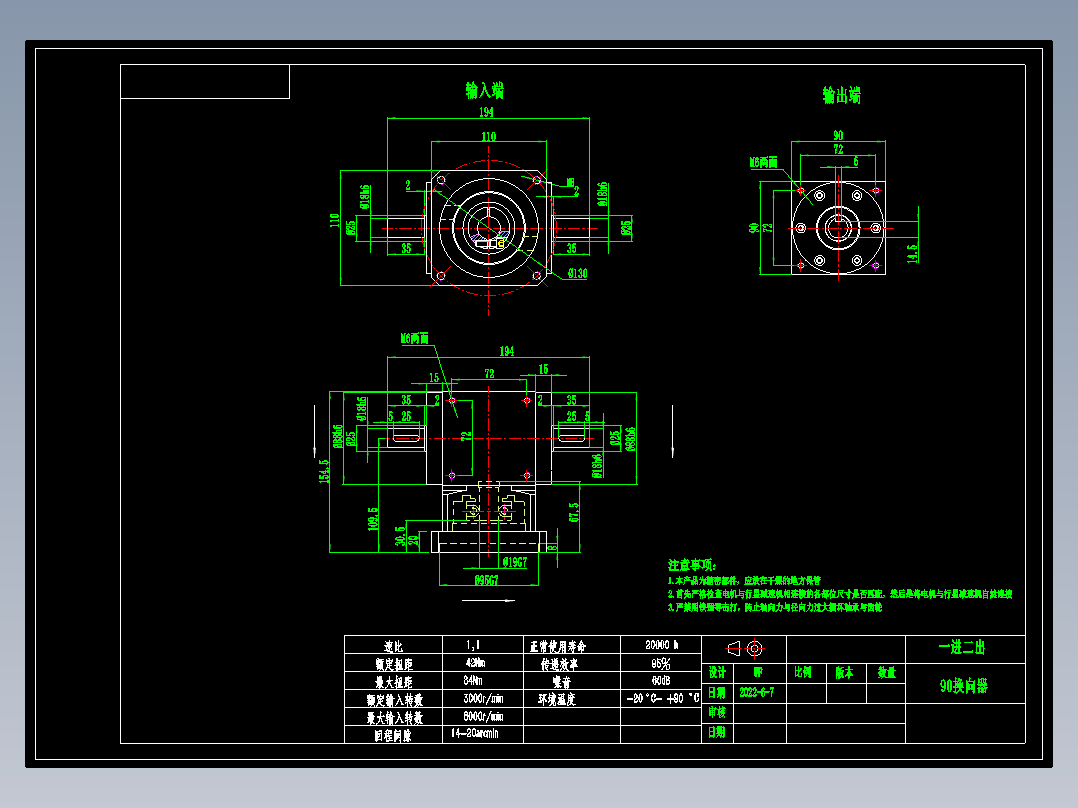The width and height of the screenshot is (1078, 808).
Task: Click the 90换向器 drawing title
Action: point(964,686)
